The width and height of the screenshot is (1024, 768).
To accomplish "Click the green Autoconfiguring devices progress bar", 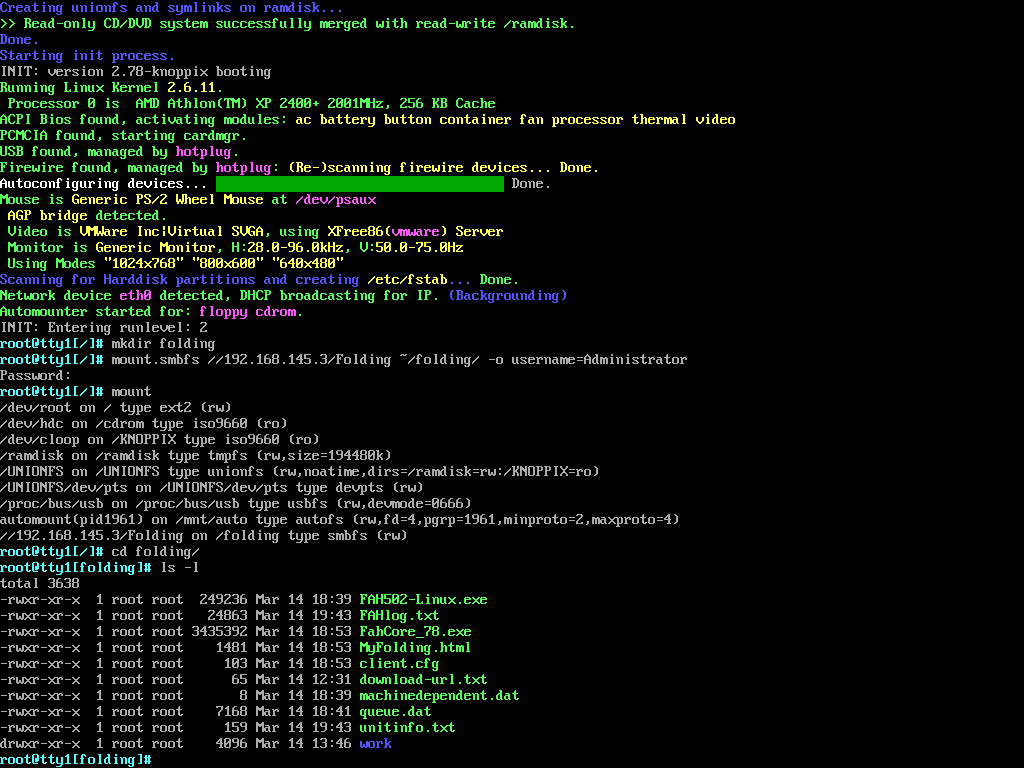I will click(360, 184).
